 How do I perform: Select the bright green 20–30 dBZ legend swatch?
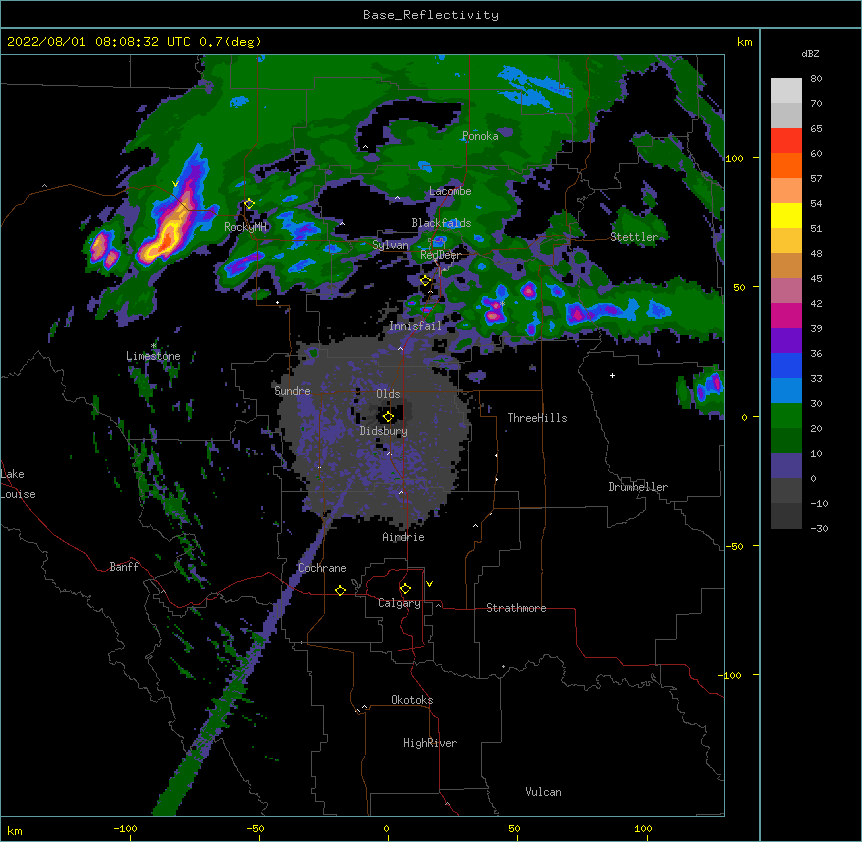click(786, 416)
